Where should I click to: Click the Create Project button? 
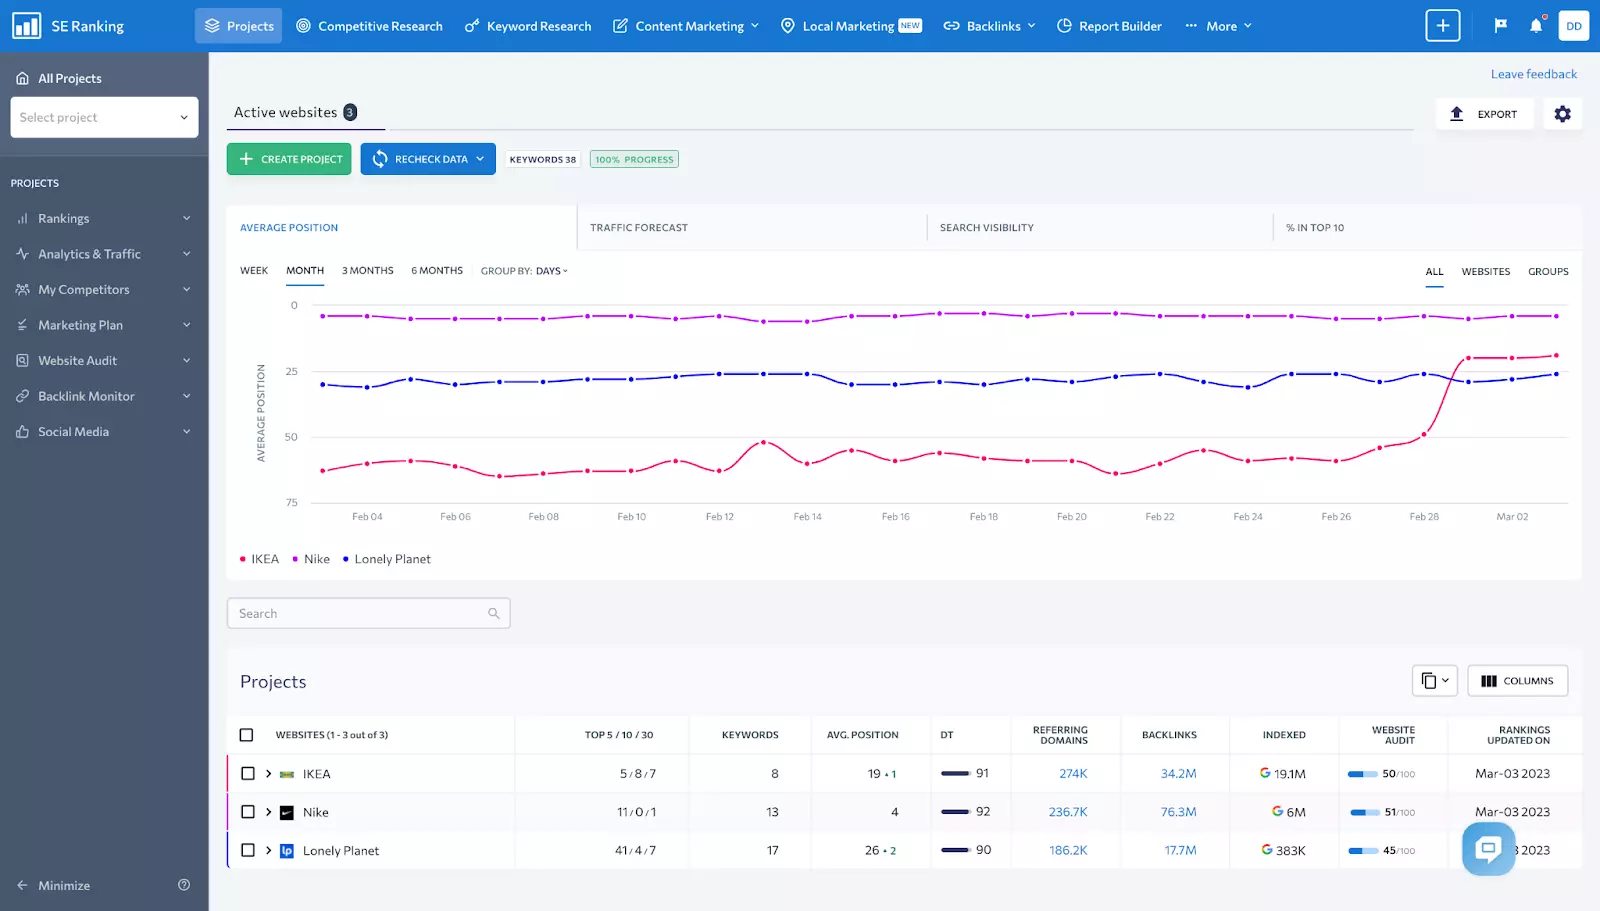[x=289, y=159]
